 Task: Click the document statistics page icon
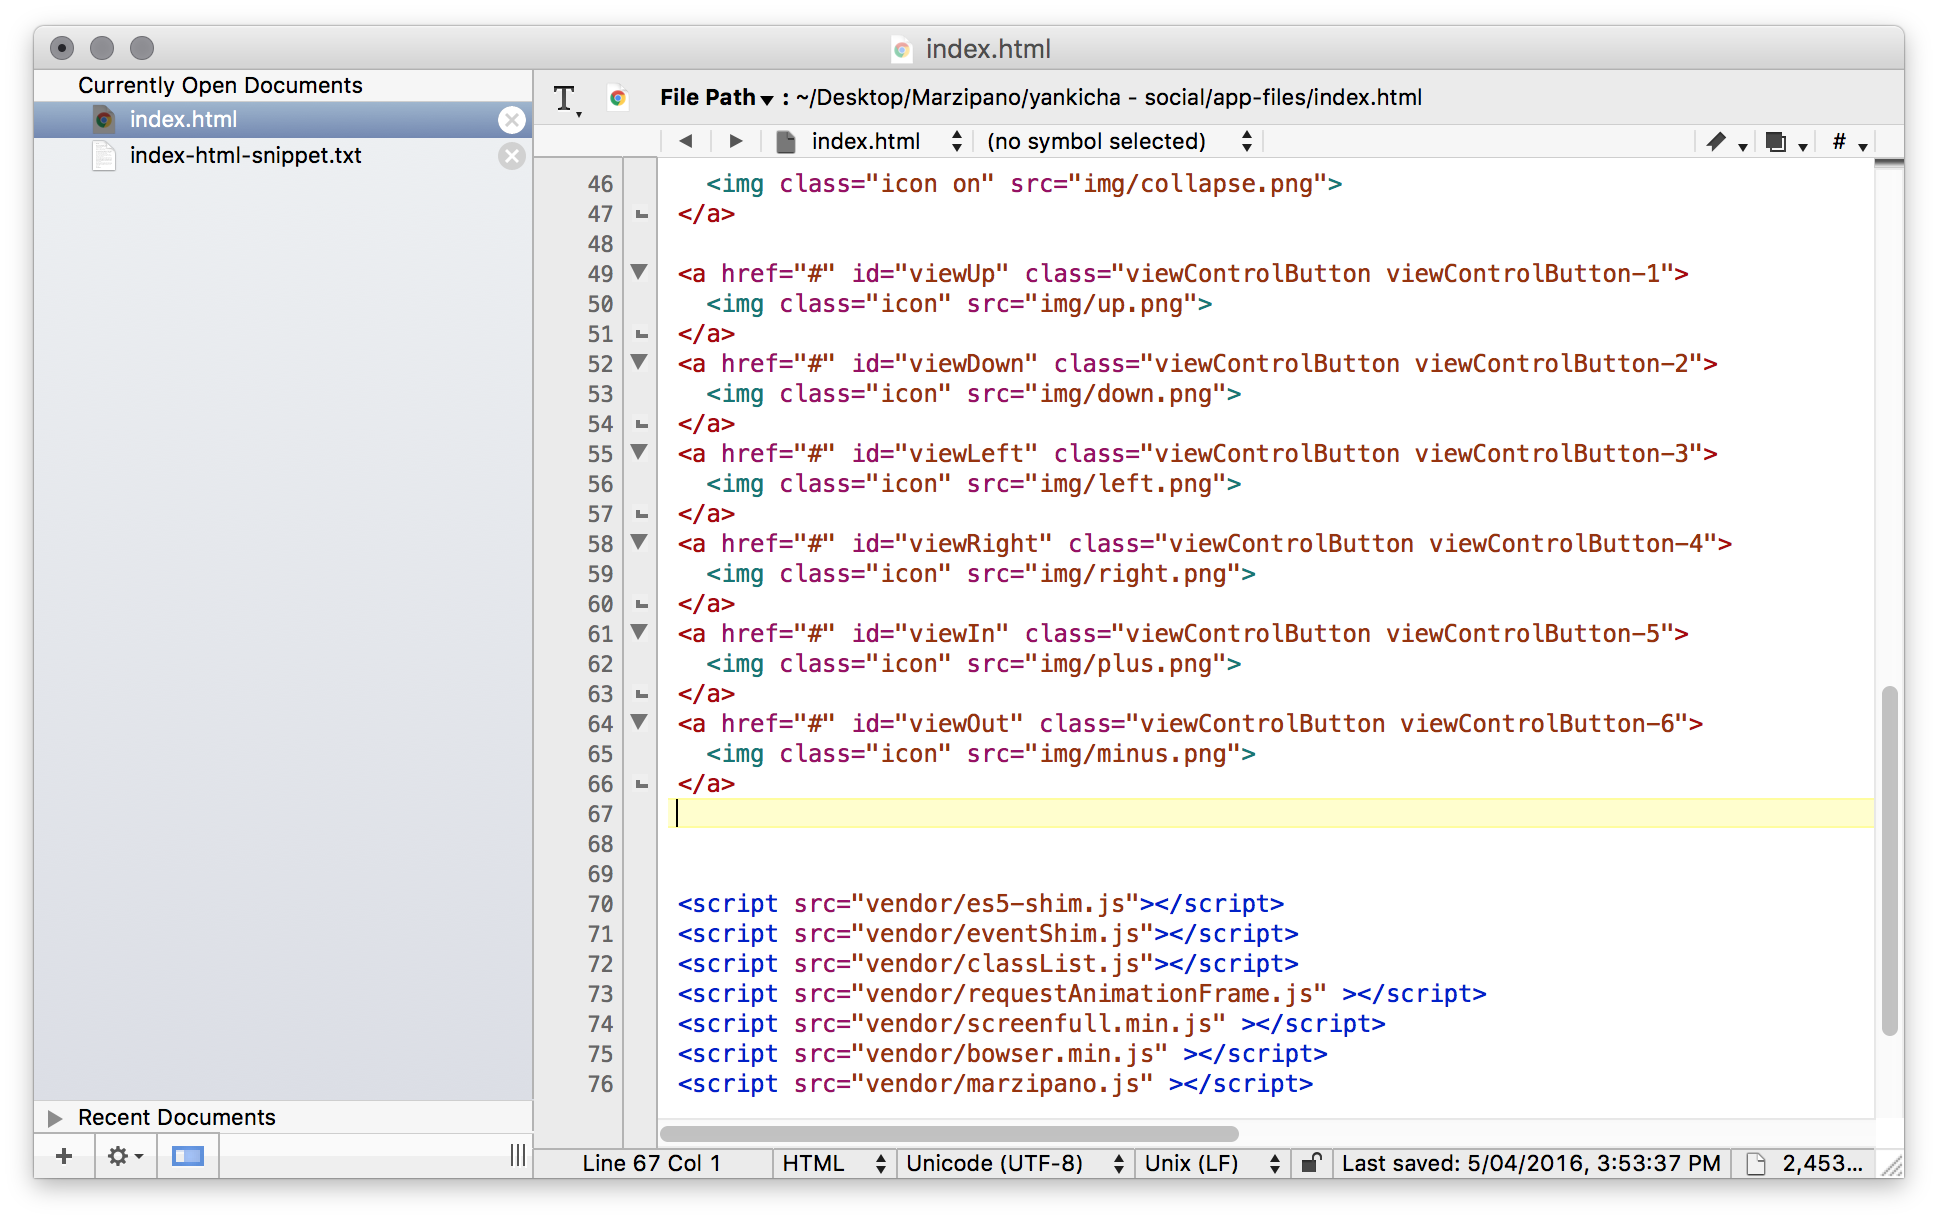pos(1755,1163)
